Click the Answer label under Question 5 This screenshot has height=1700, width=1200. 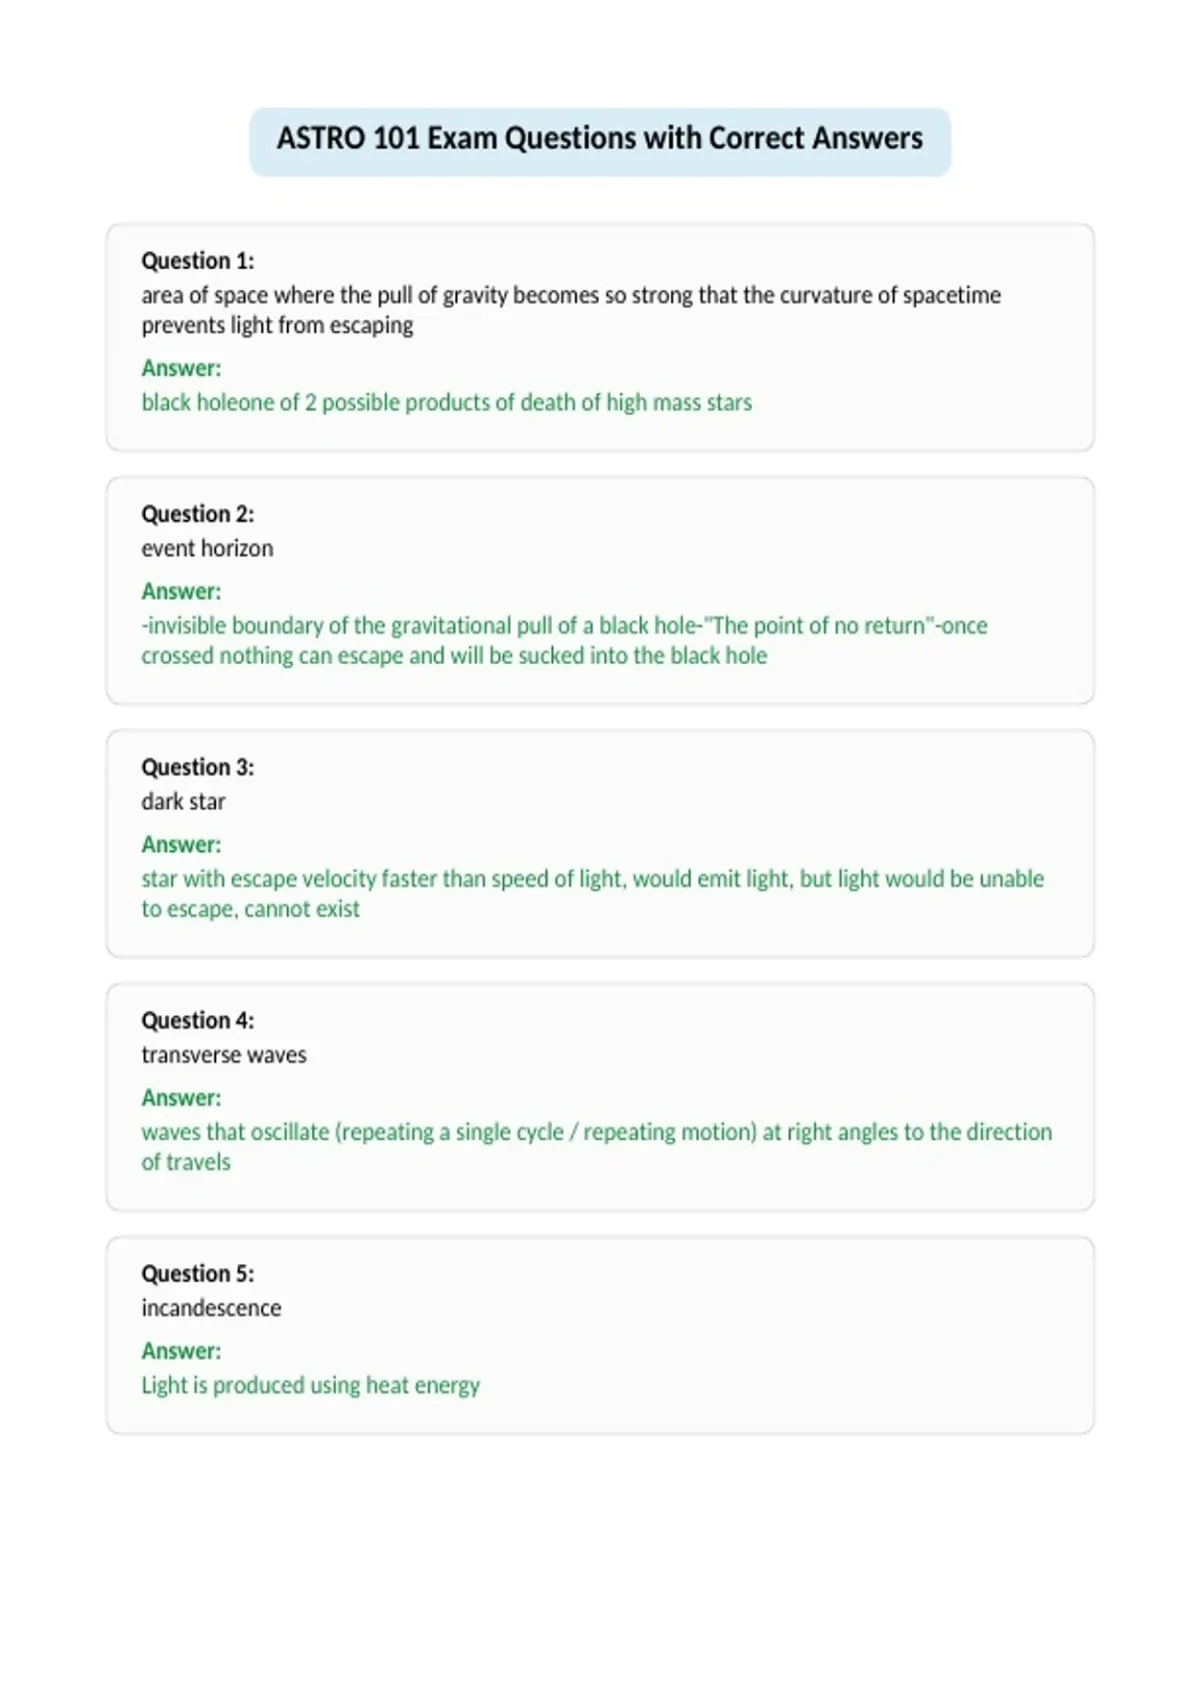point(181,1350)
